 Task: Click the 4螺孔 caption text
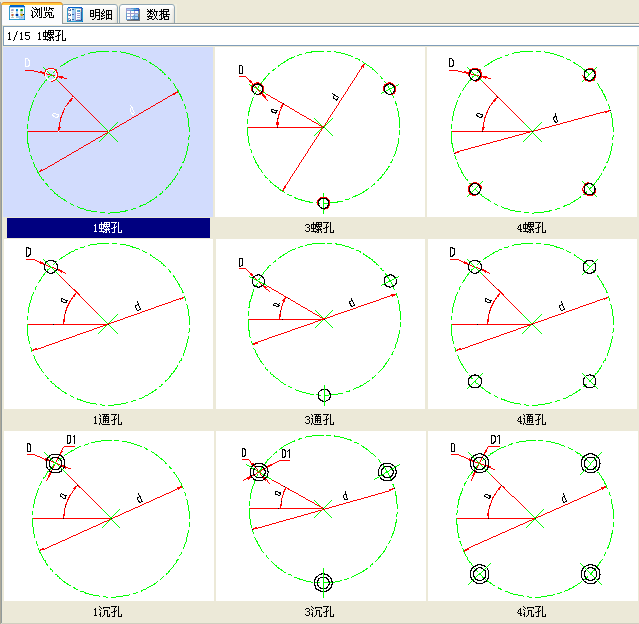[532, 228]
